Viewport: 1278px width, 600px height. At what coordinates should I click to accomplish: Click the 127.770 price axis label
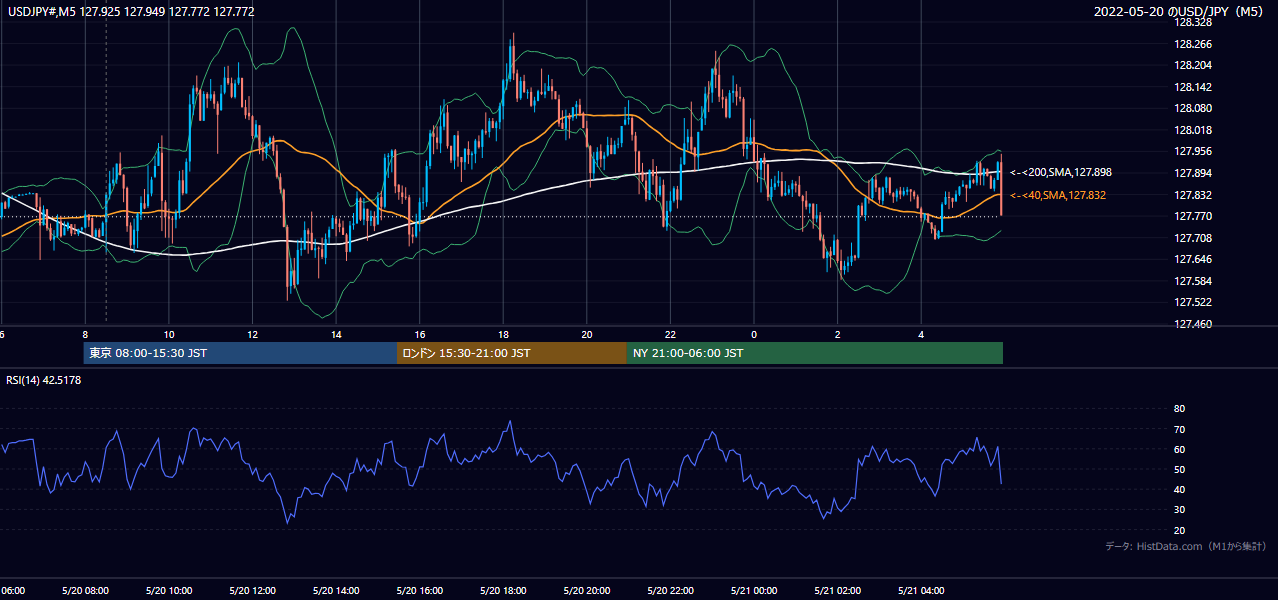tap(1194, 216)
